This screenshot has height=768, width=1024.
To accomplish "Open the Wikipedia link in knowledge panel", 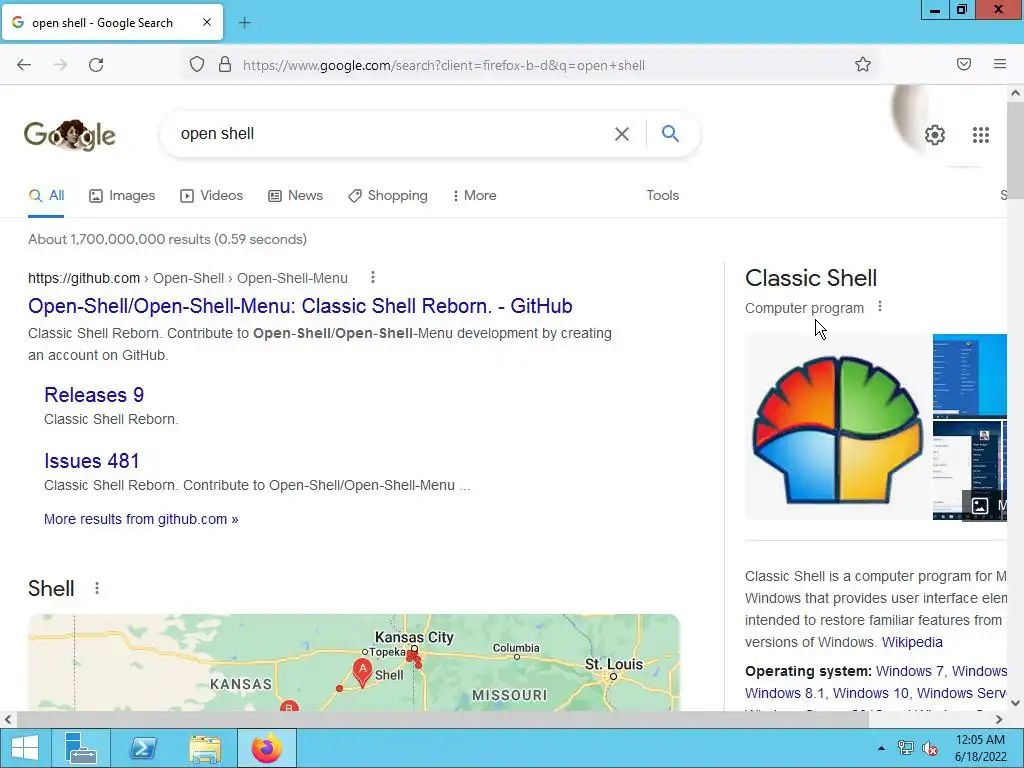I will point(912,642).
